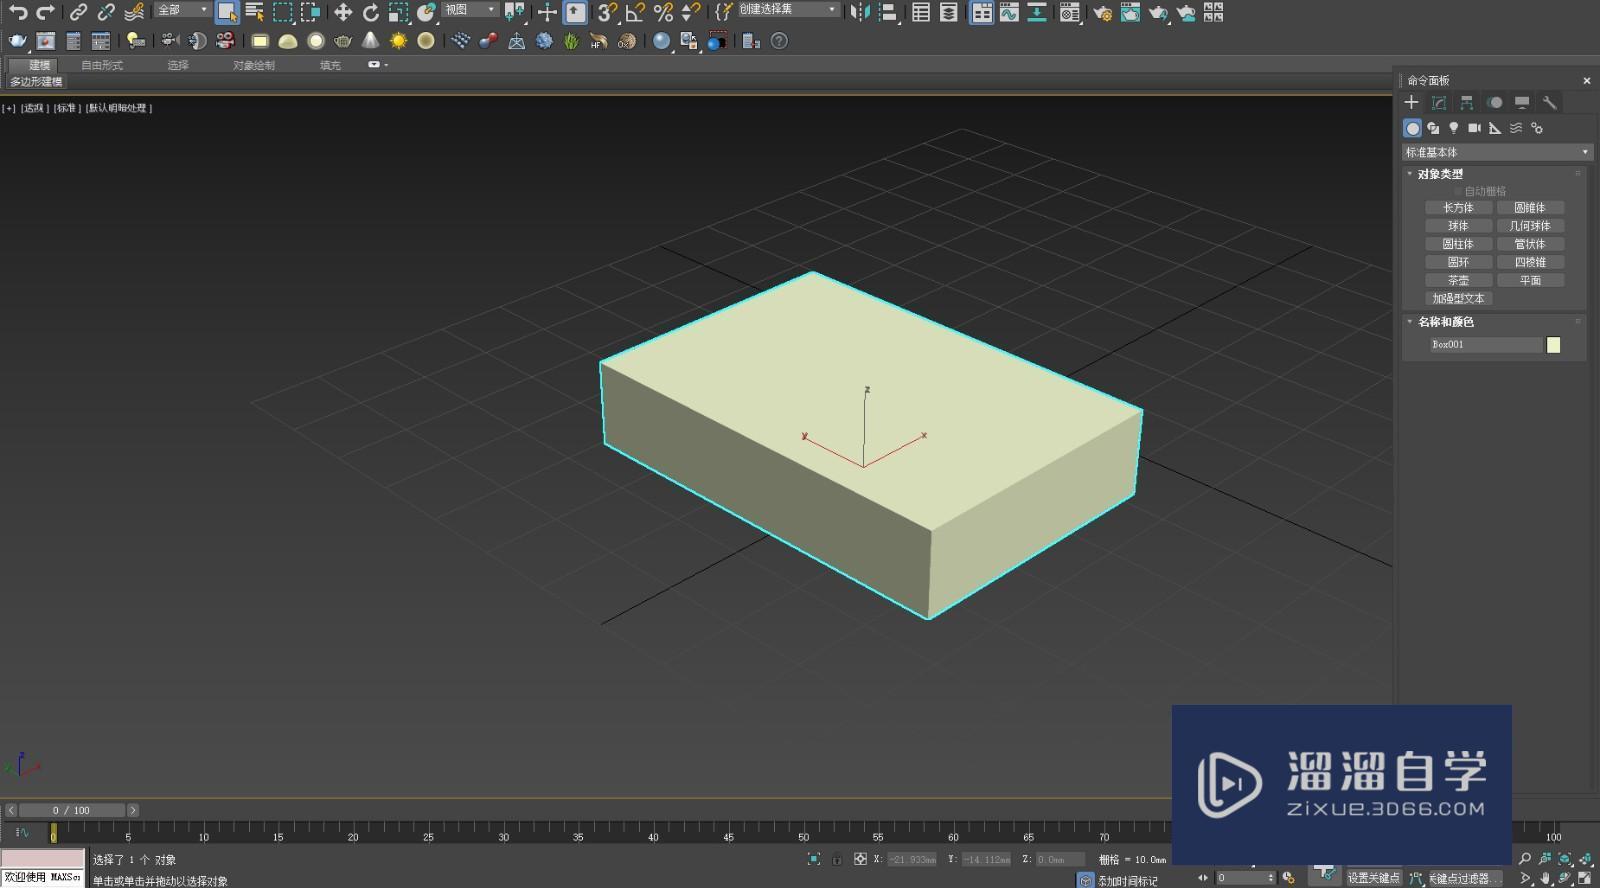
Task: Open Select by Name list icon
Action: (x=254, y=12)
